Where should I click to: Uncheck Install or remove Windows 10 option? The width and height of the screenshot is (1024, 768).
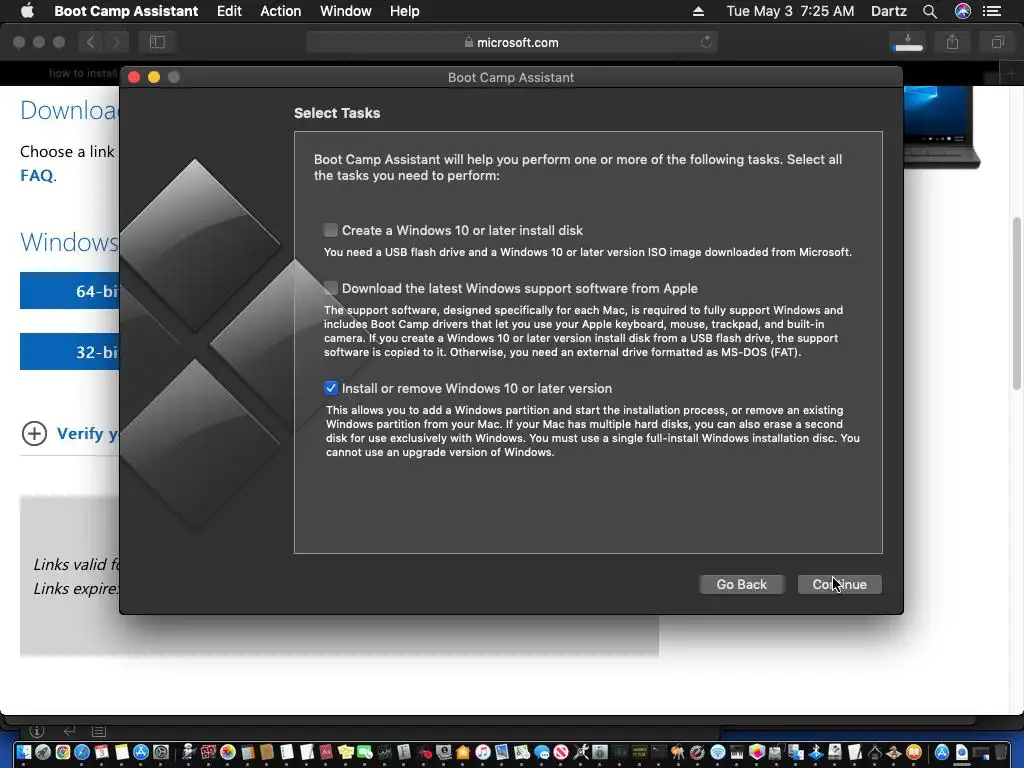tap(330, 388)
